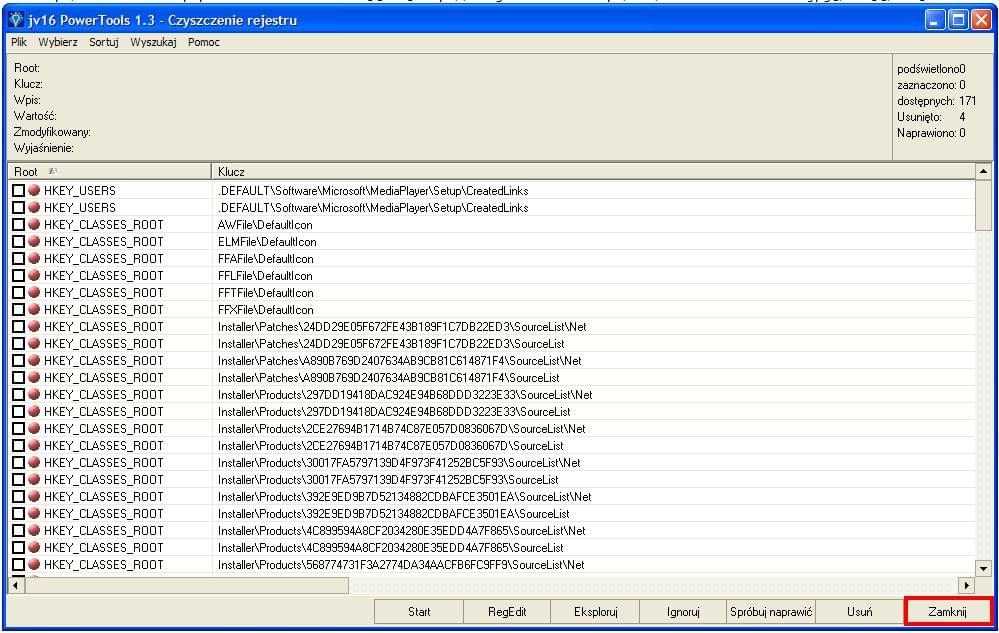Tick the checkbox for the ELMFile\DefaultIcon row

coord(18,242)
